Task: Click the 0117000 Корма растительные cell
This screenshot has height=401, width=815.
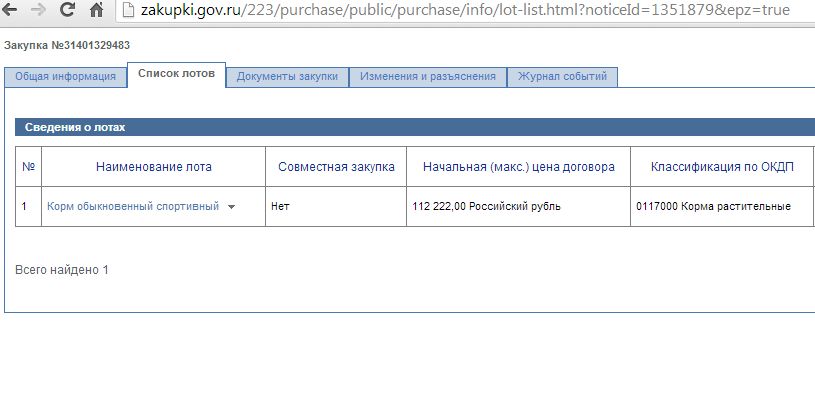Action: coord(713,206)
